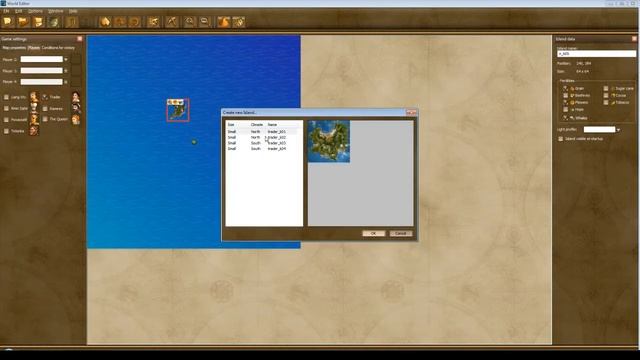Open the Player 2 dropdown
640x360 pixels.
[x=66, y=60]
